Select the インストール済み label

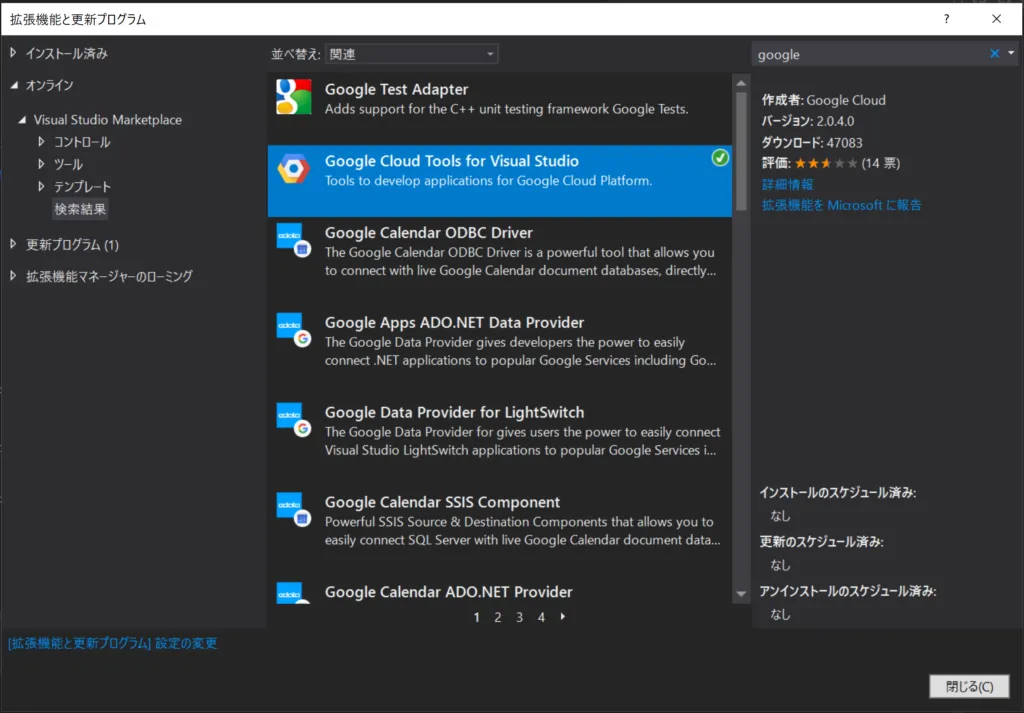click(67, 54)
